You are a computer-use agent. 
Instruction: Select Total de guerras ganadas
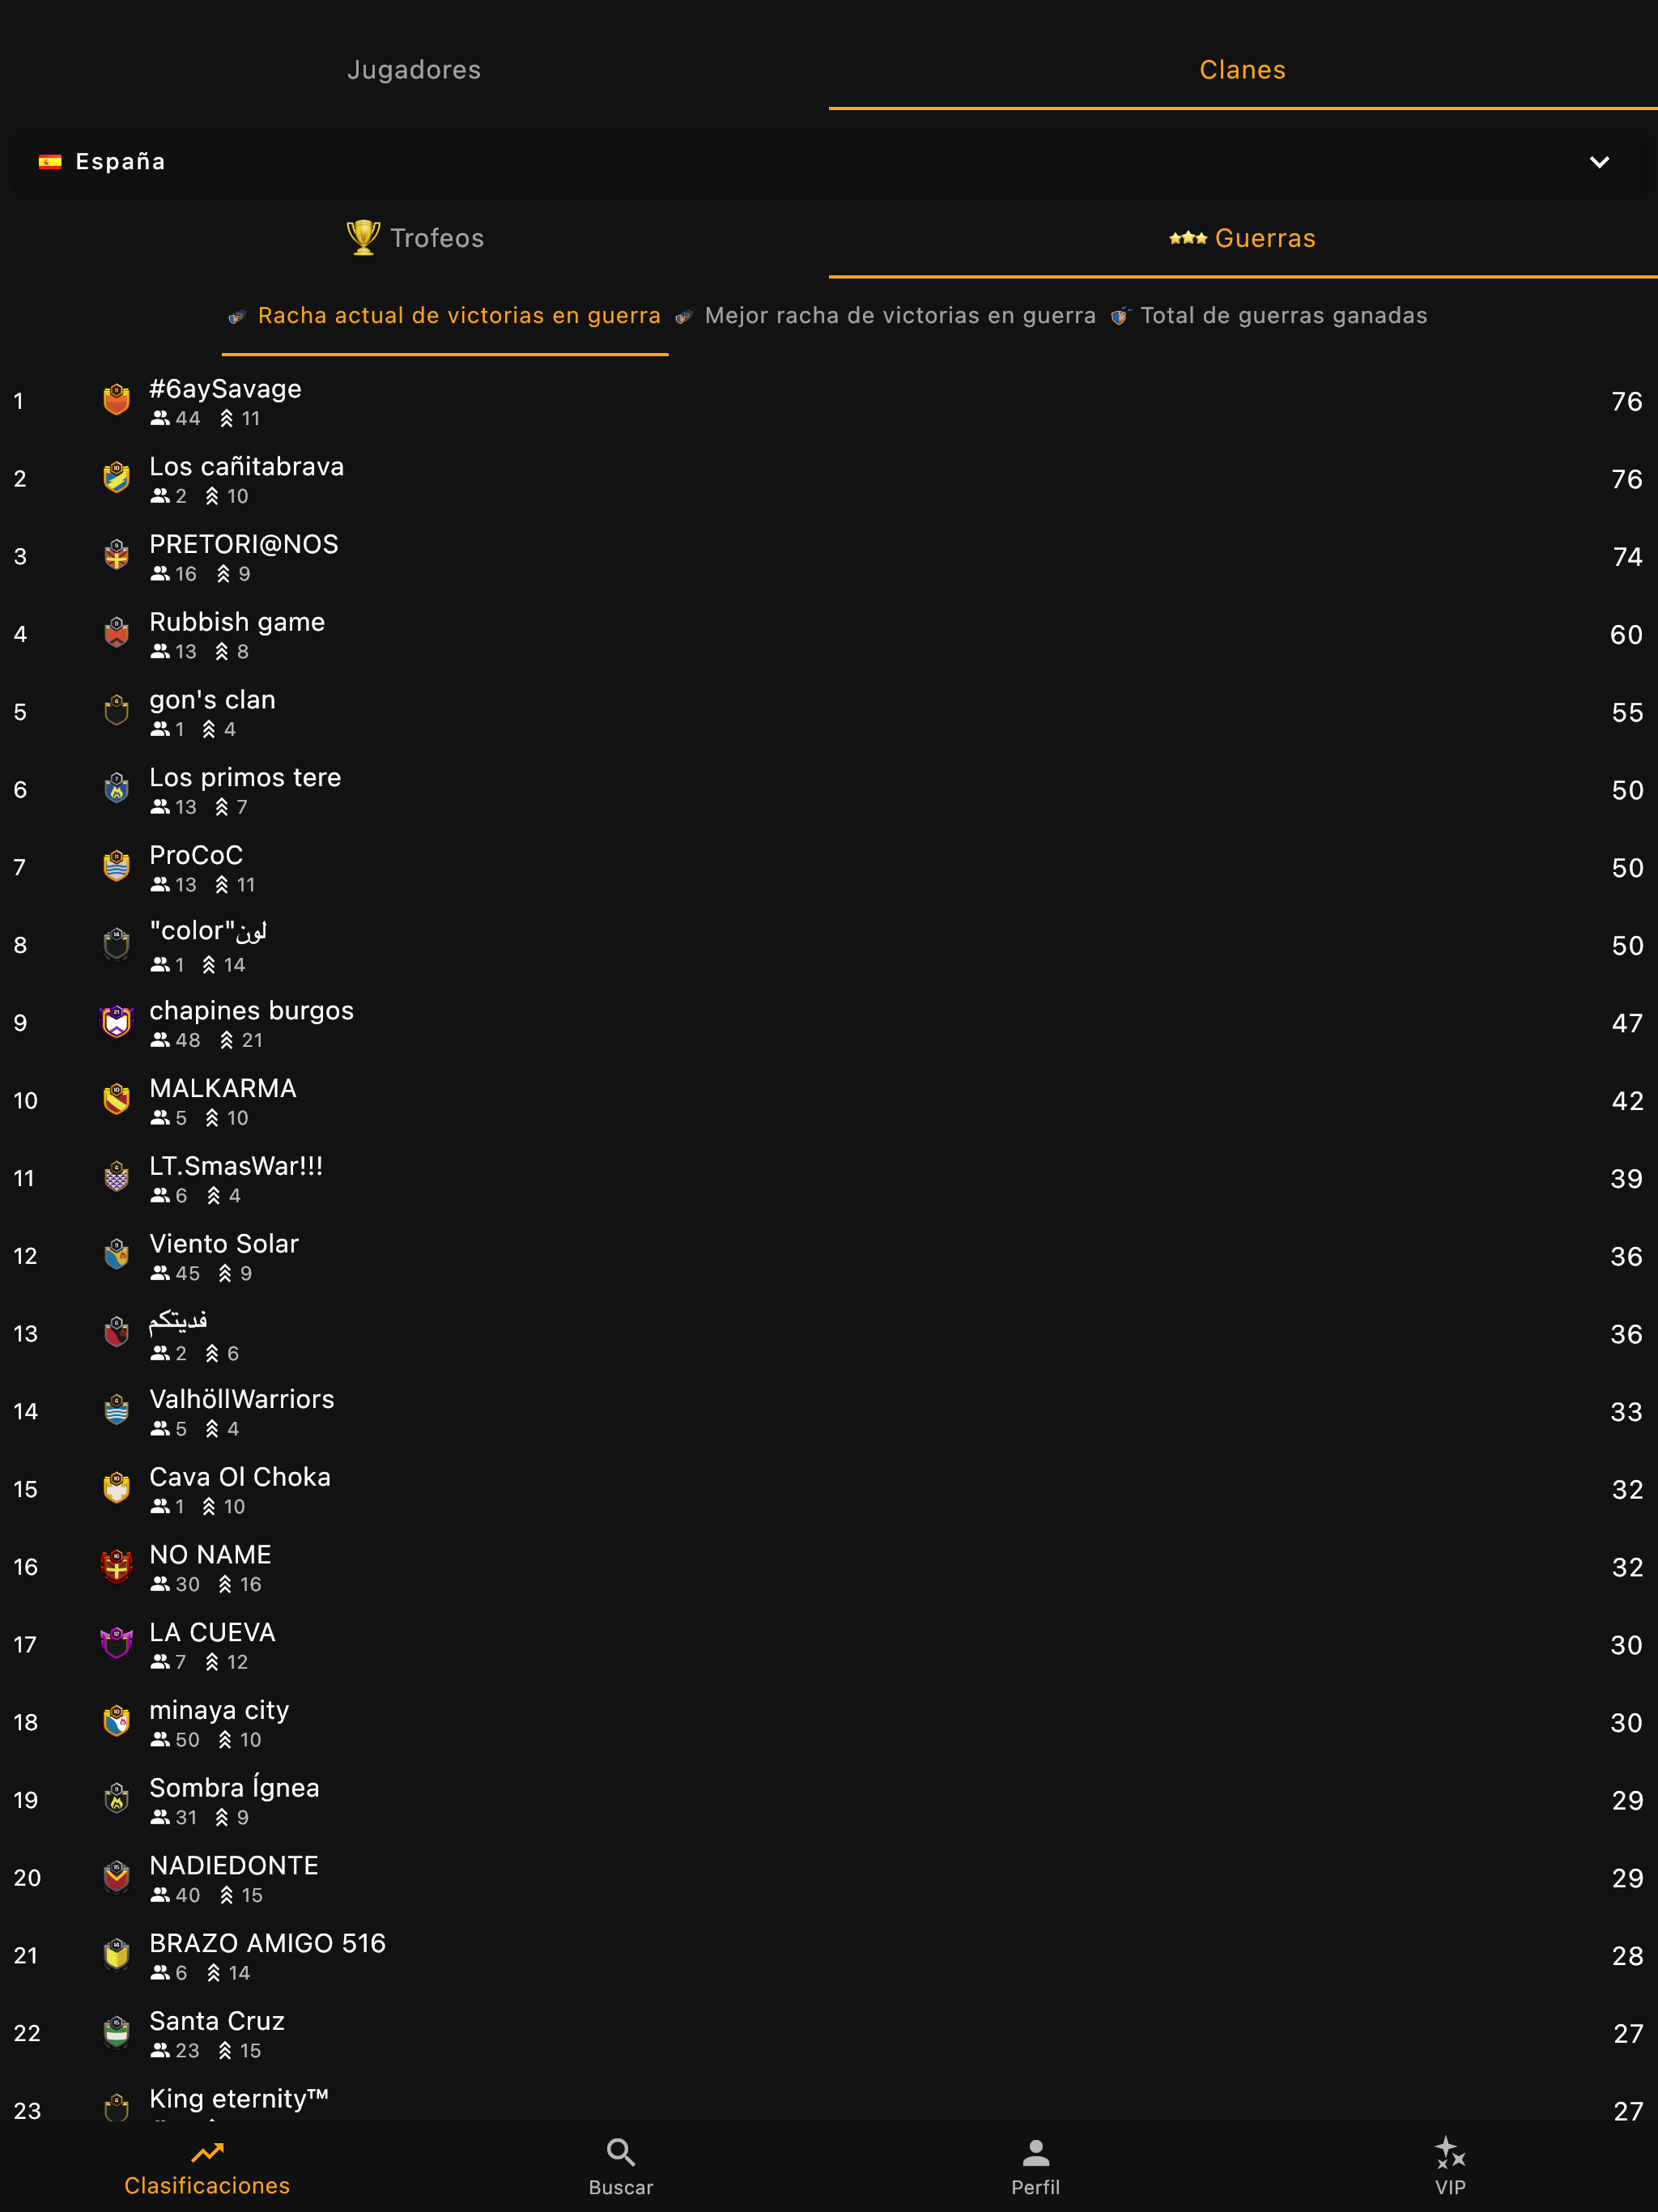pos(1269,316)
